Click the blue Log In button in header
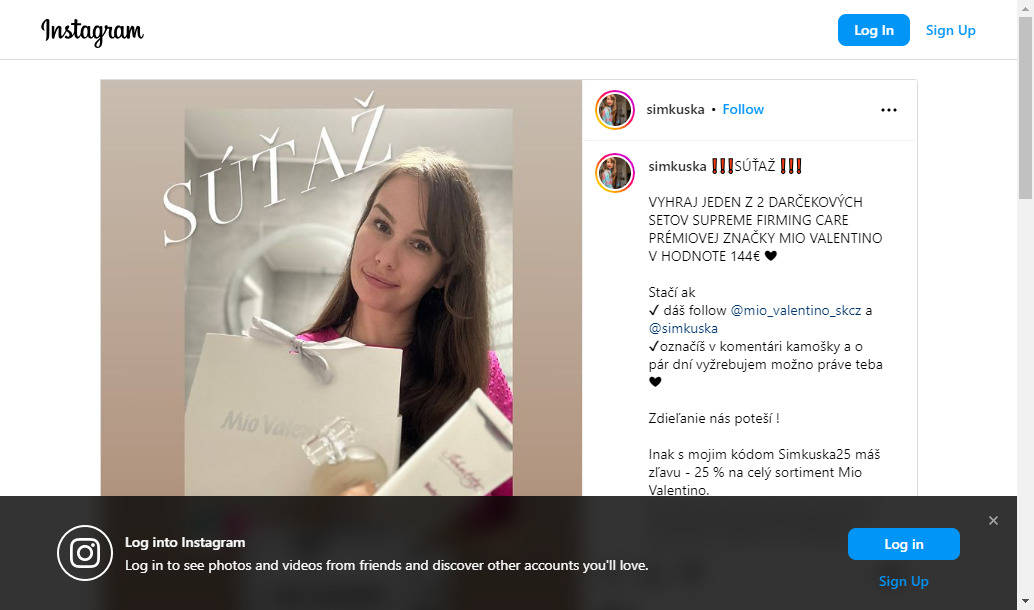Screen dimensions: 1034x610 (873, 30)
